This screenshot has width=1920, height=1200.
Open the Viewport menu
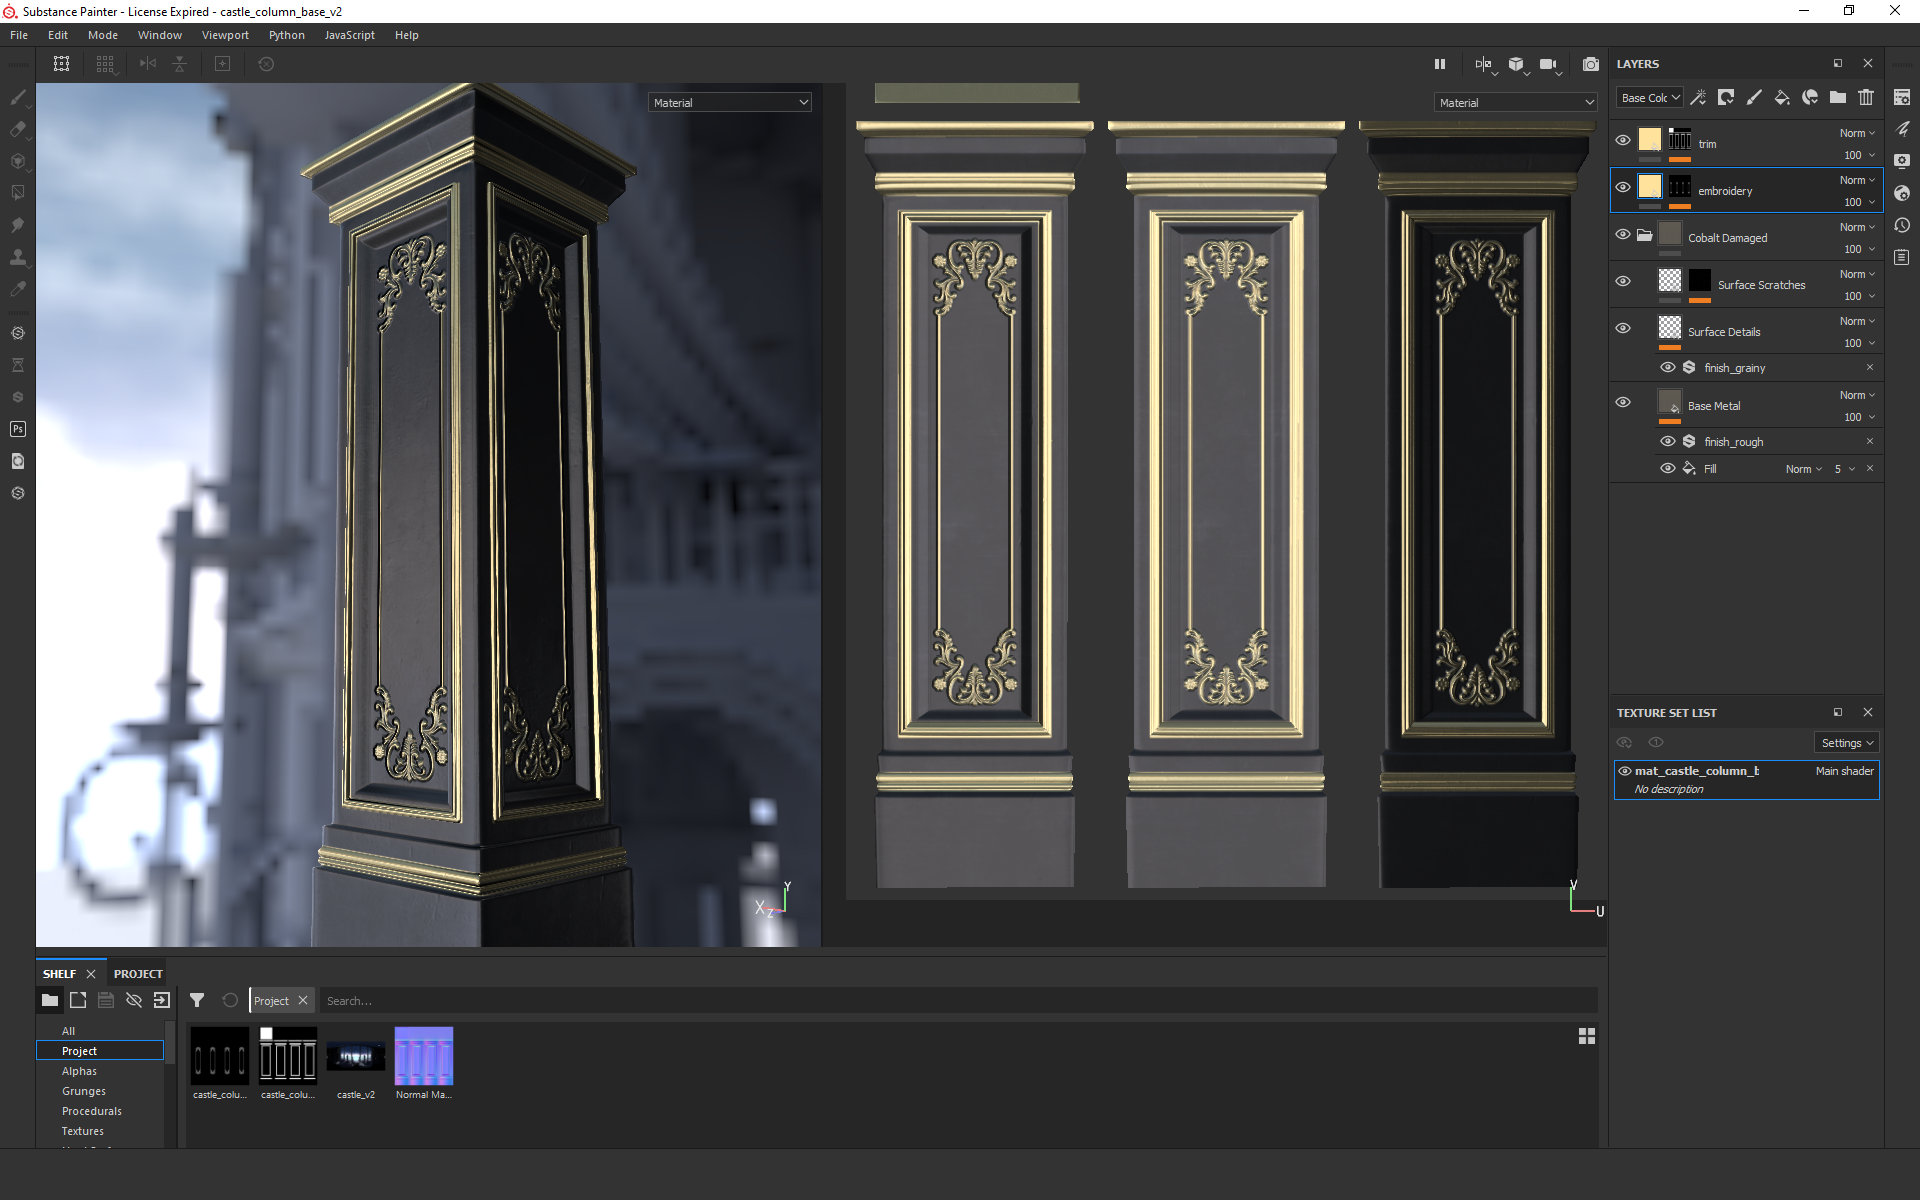[x=225, y=35]
